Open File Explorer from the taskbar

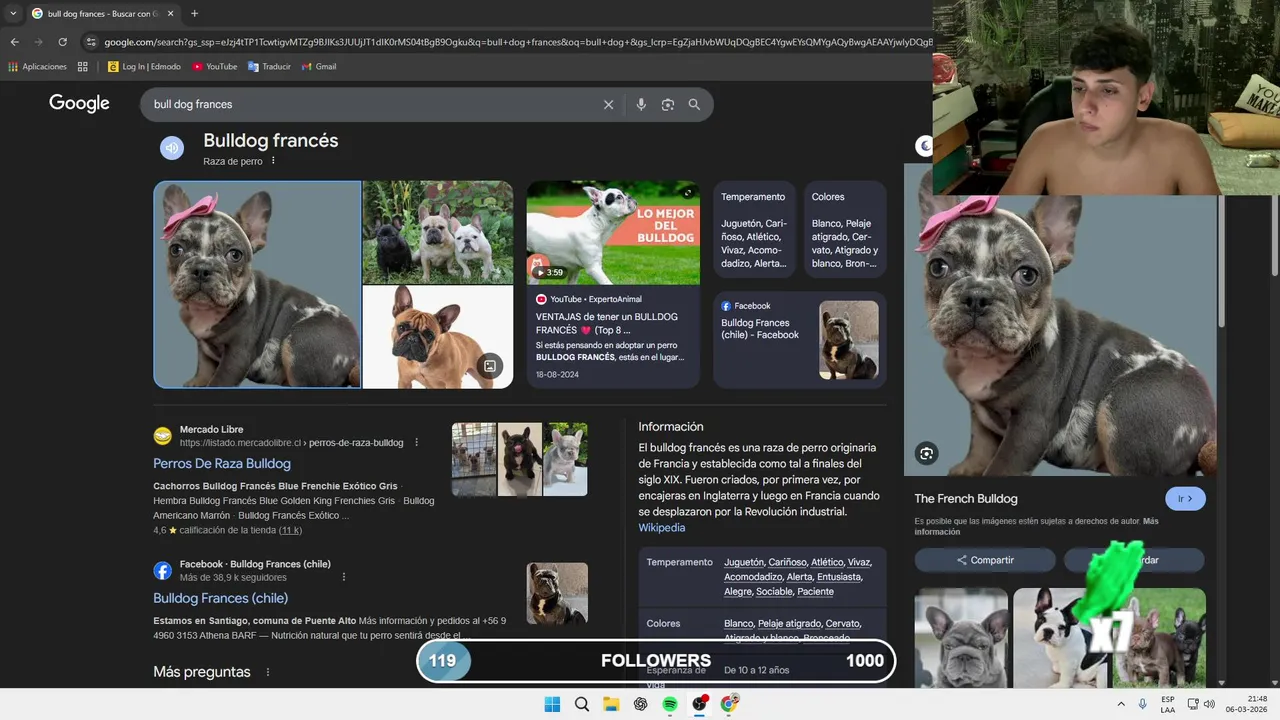[611, 704]
